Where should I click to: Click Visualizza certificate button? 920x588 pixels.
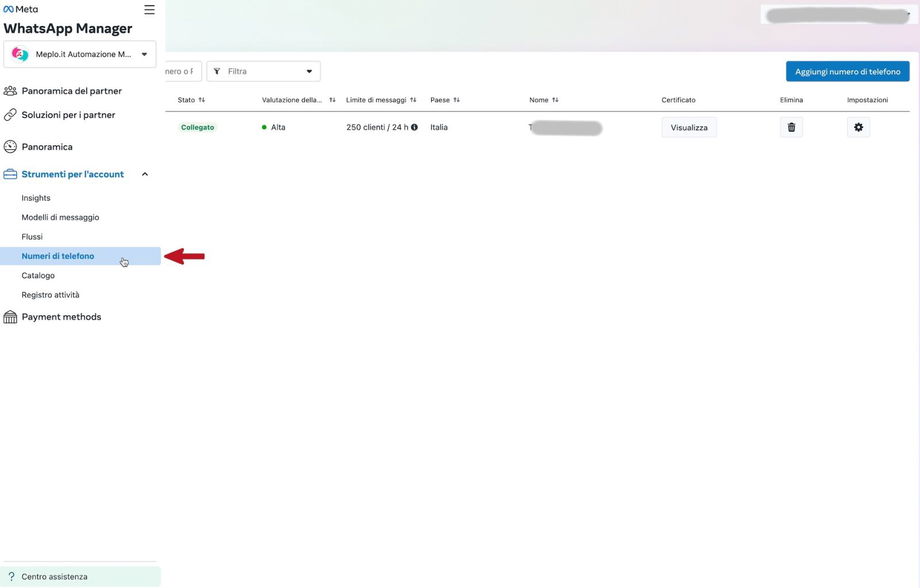tap(689, 127)
